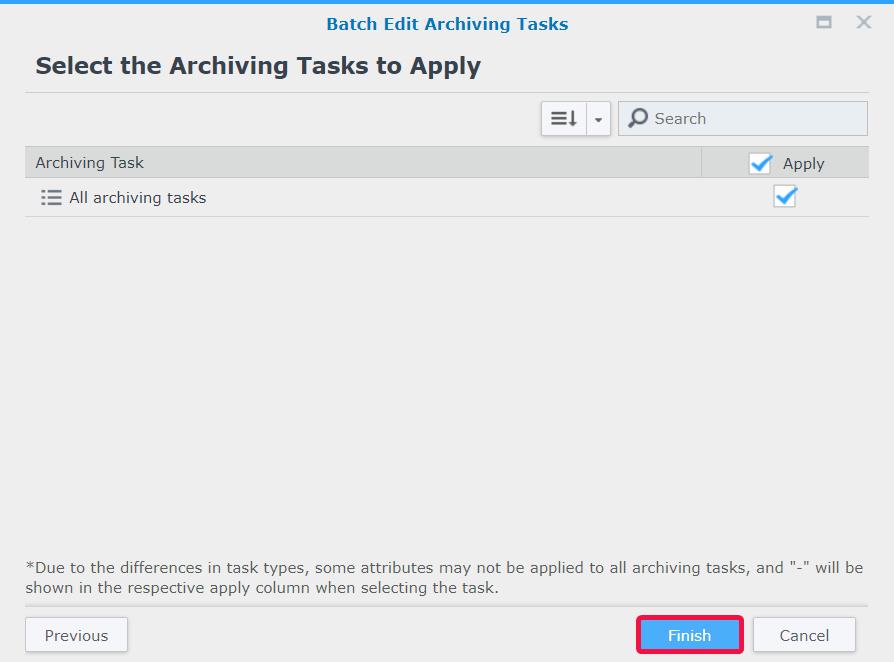
Task: Click the Apply column header label
Action: (x=803, y=164)
